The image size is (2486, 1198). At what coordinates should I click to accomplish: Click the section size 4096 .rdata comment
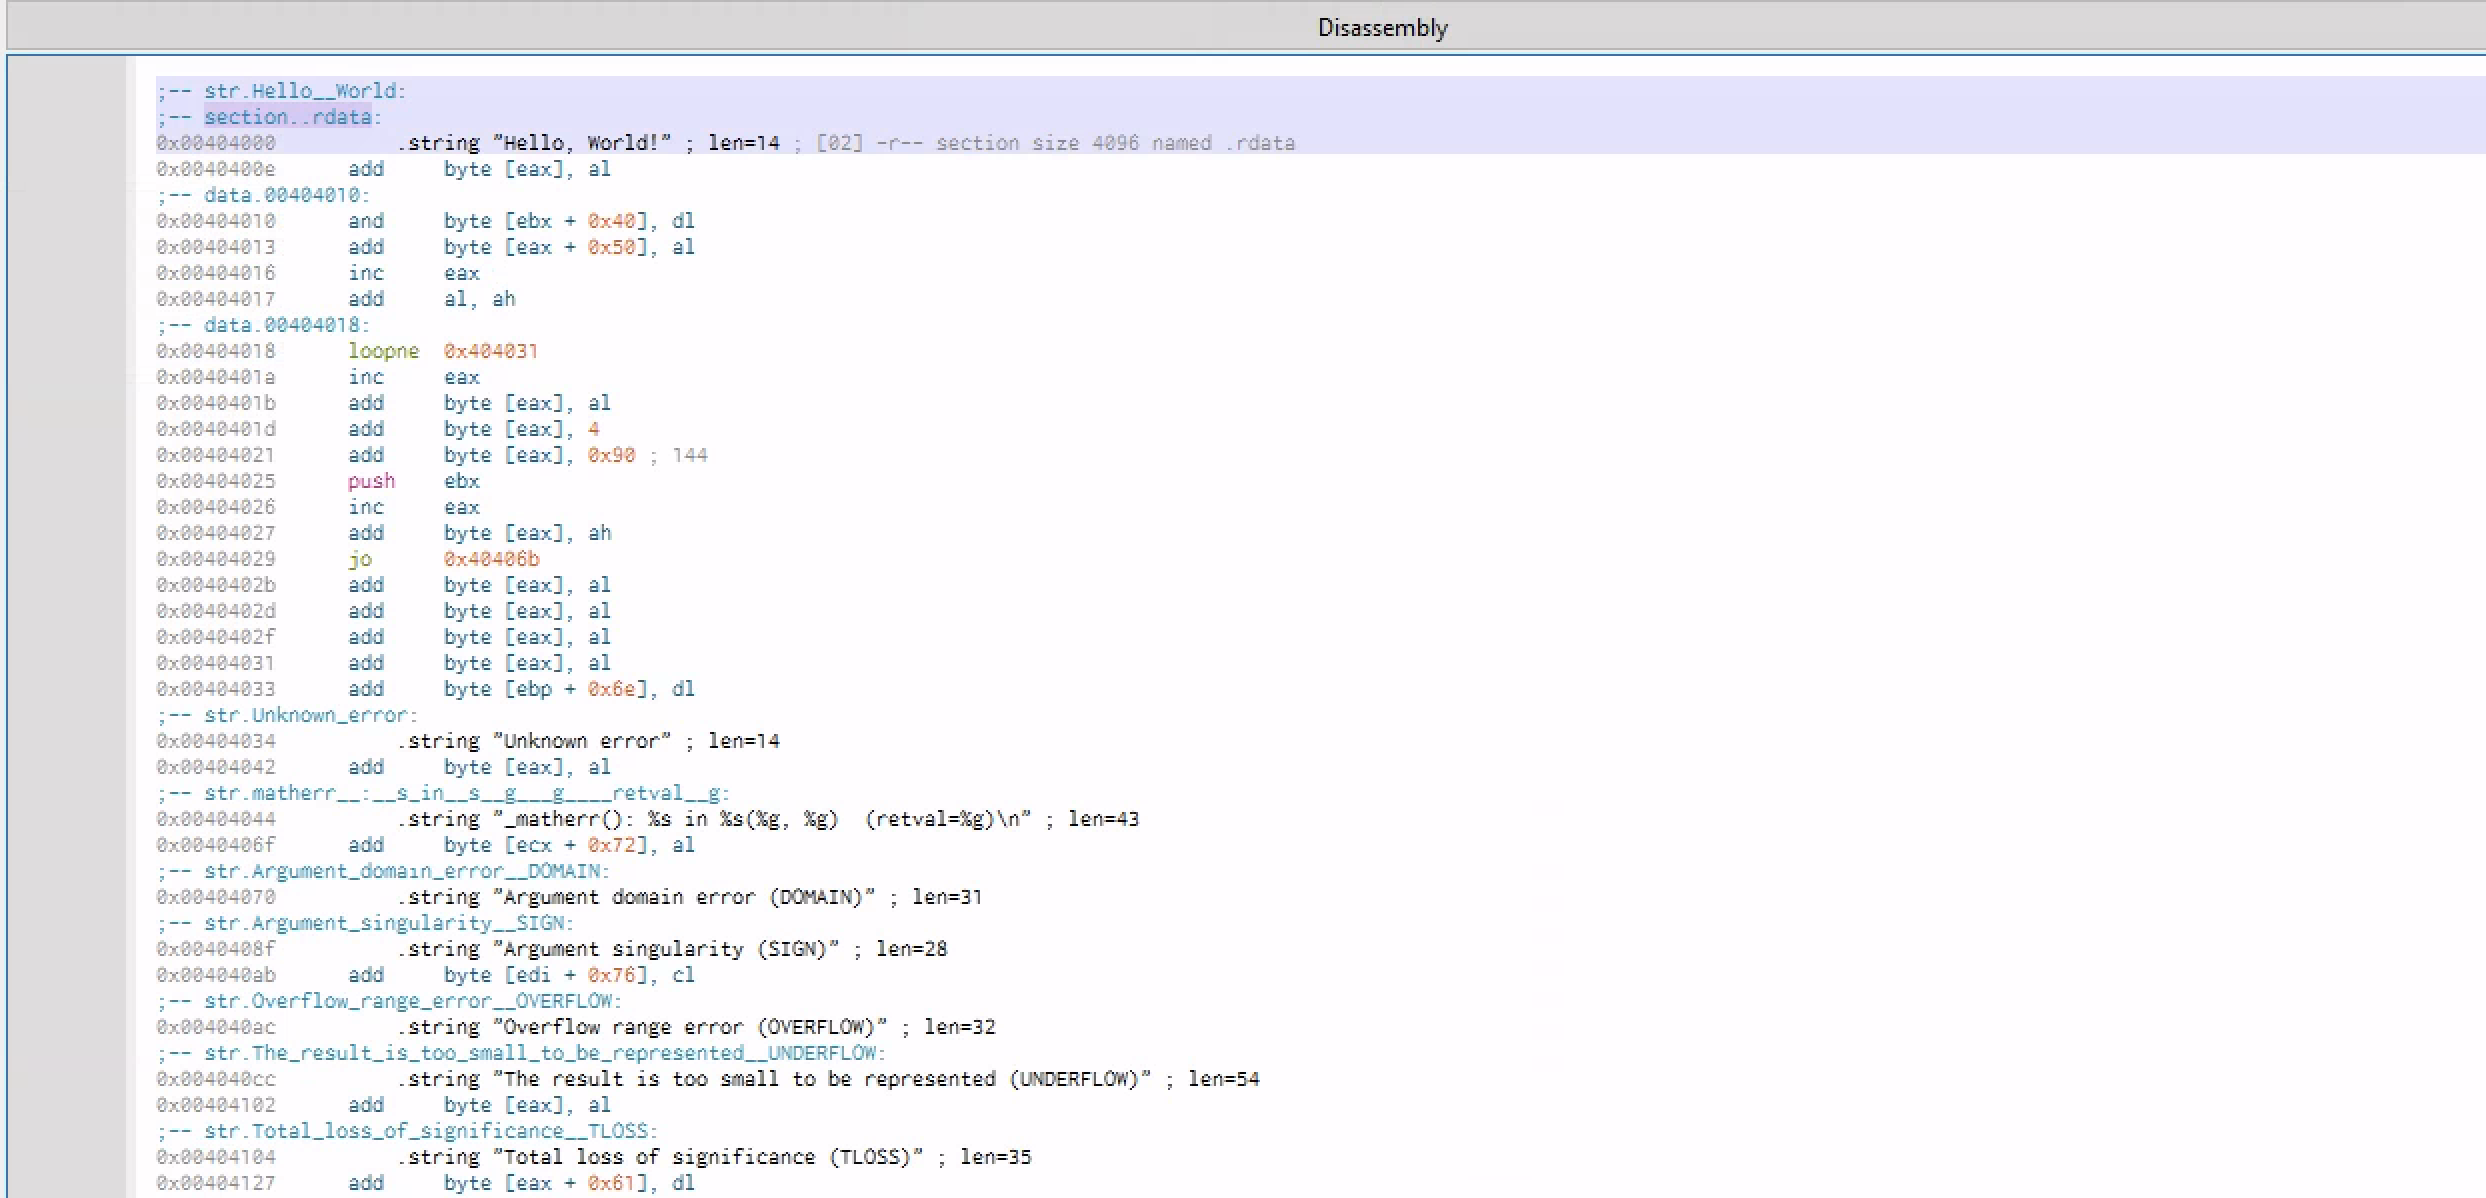pos(1054,143)
